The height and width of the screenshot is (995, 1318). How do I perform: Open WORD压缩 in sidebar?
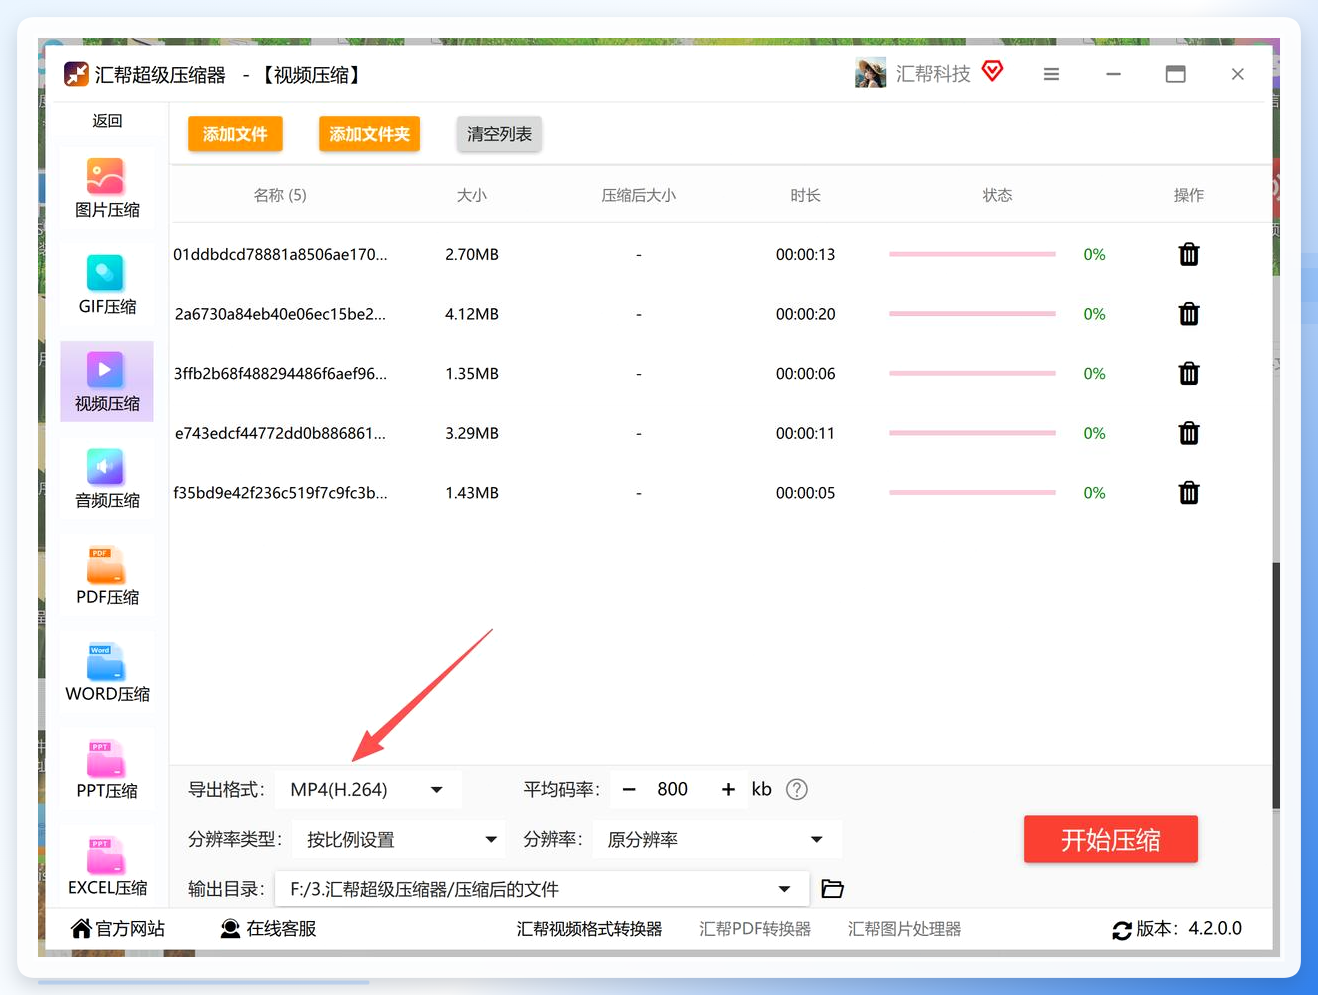107,673
